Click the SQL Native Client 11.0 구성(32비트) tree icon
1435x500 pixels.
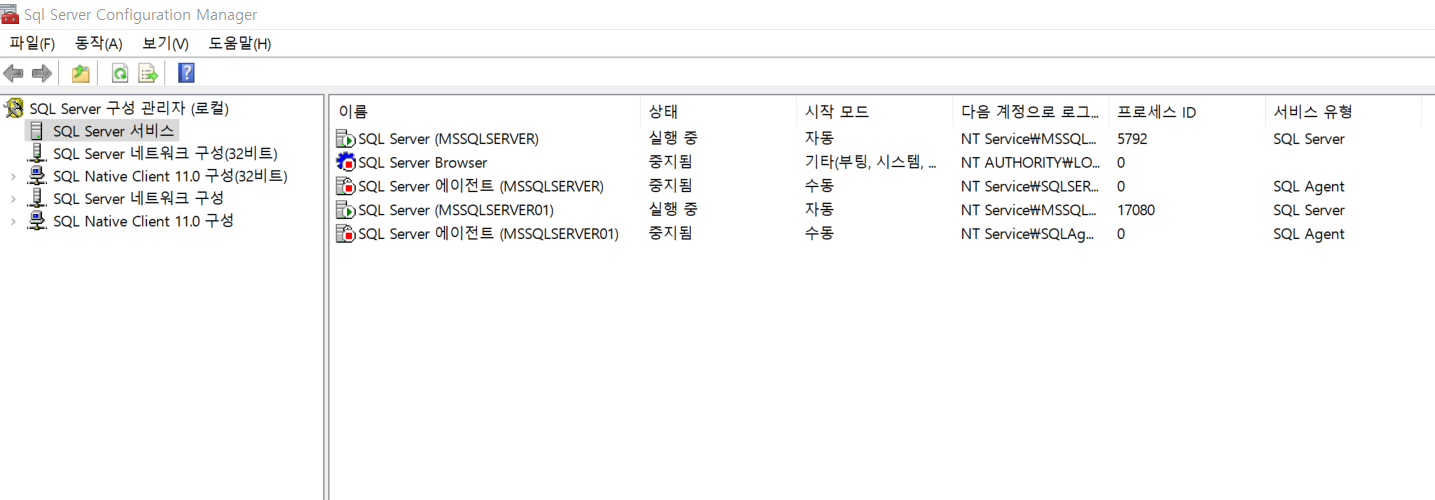point(37,176)
